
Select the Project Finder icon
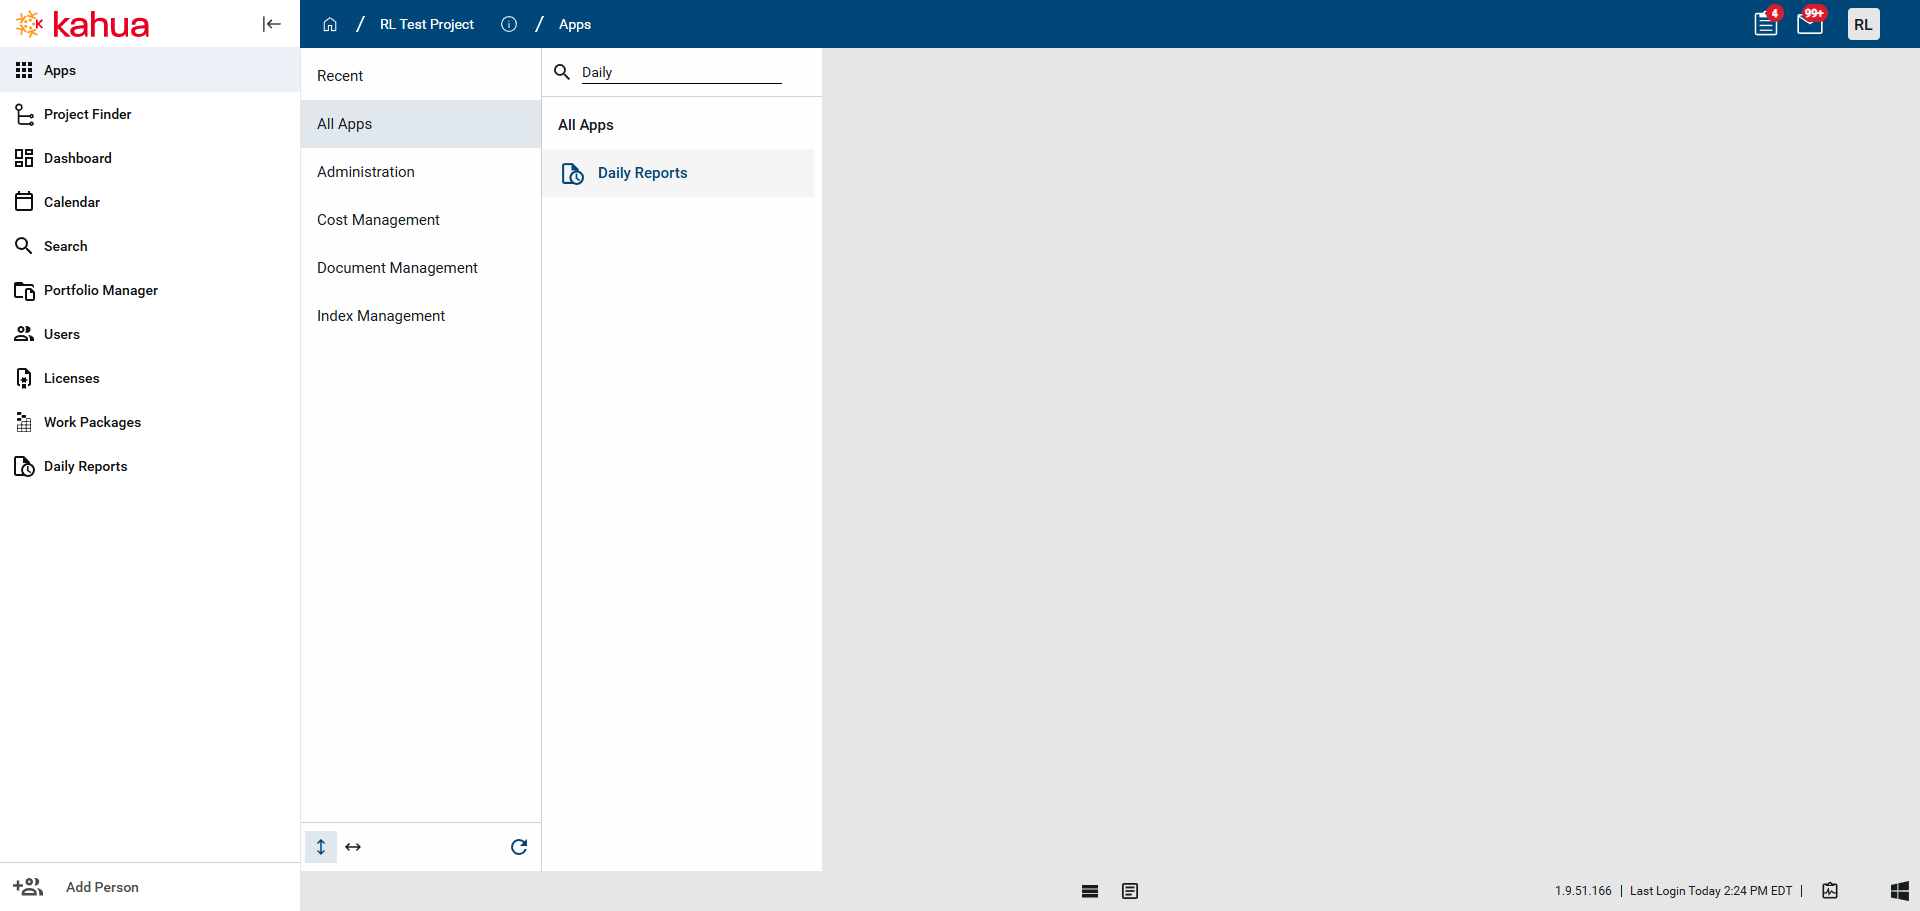pos(24,114)
